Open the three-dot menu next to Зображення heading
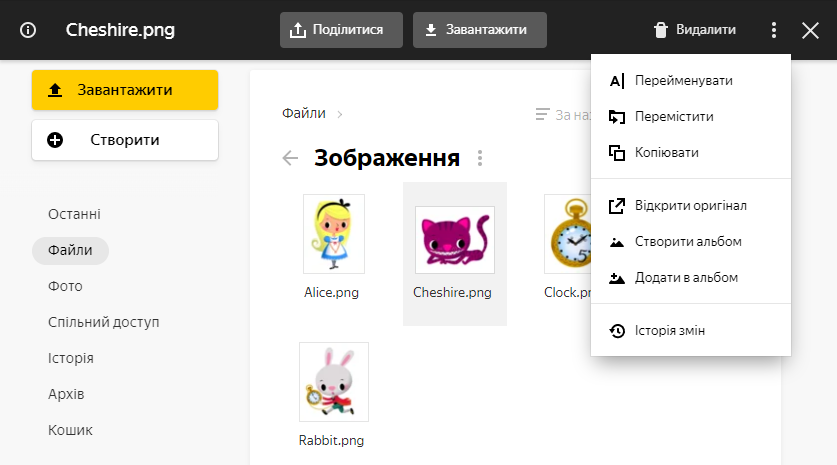The width and height of the screenshot is (837, 465). pos(480,158)
